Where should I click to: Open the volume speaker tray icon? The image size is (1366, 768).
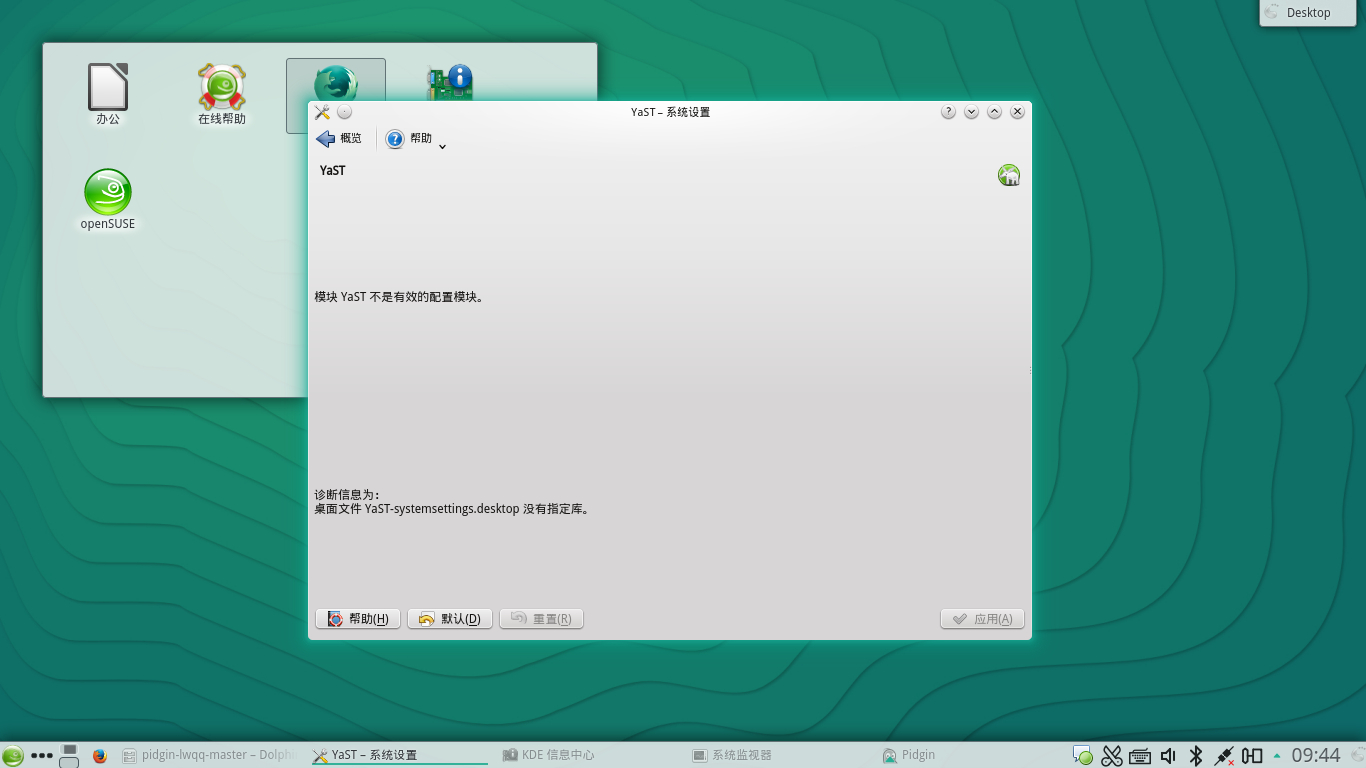(1168, 756)
